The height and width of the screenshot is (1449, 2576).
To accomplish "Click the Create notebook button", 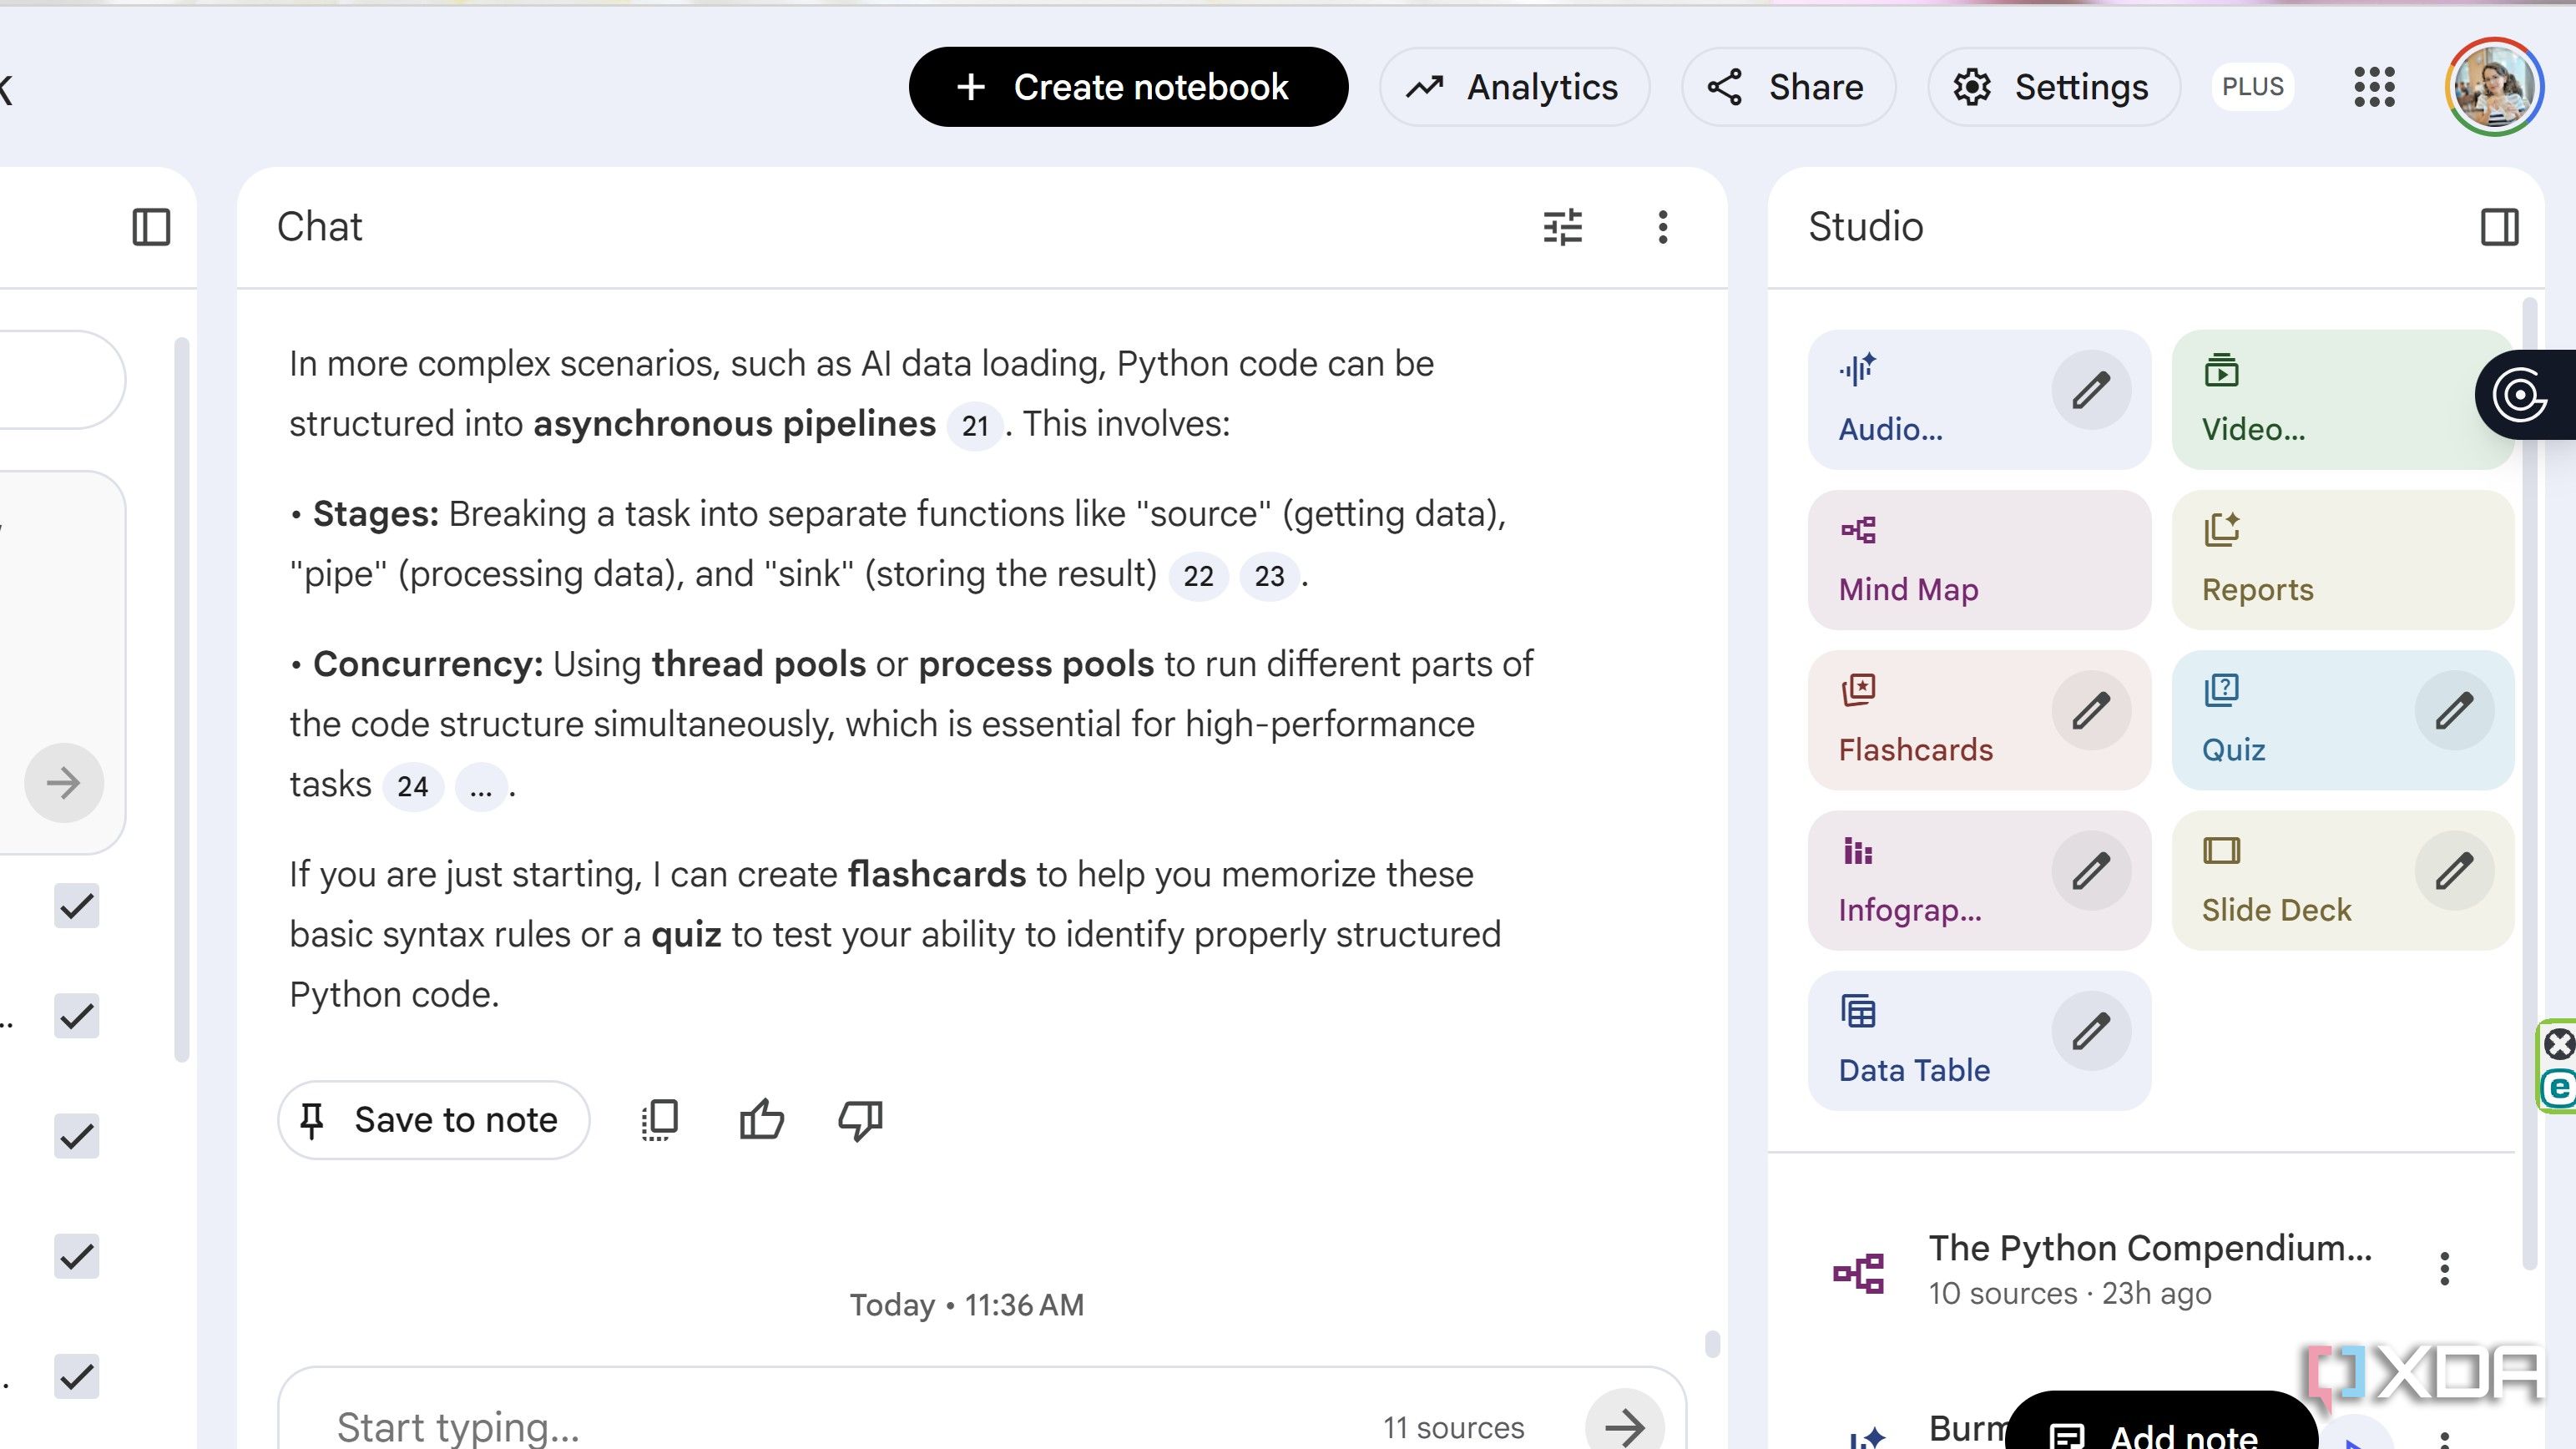I will (x=1128, y=87).
